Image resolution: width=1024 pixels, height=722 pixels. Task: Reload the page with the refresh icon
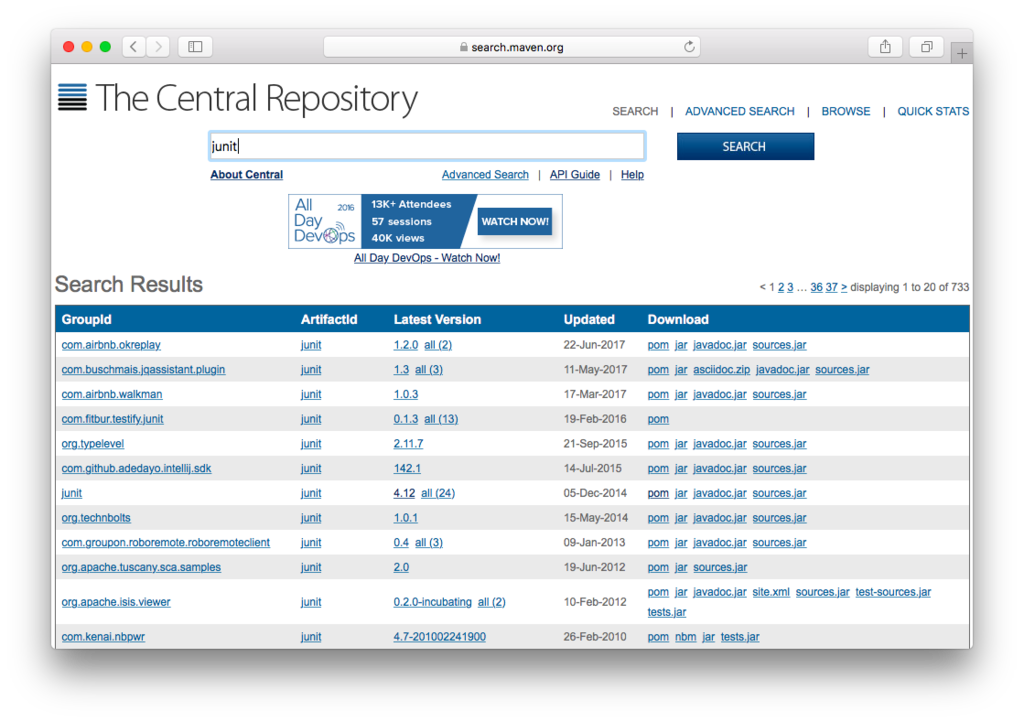point(689,46)
